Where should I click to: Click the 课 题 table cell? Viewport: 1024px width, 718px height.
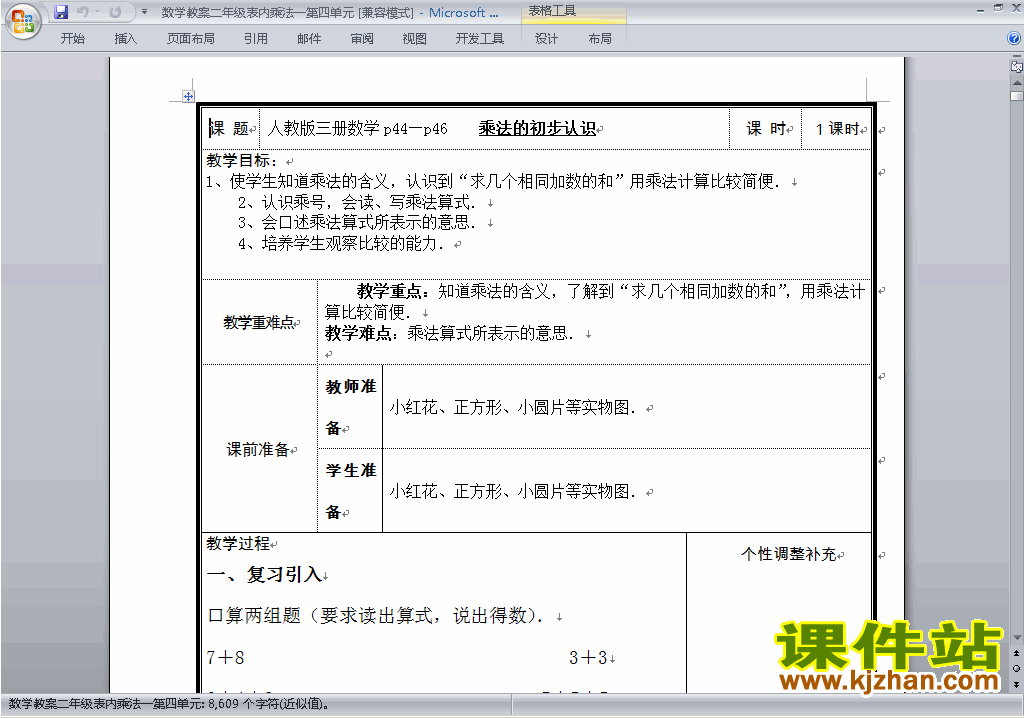click(x=231, y=128)
